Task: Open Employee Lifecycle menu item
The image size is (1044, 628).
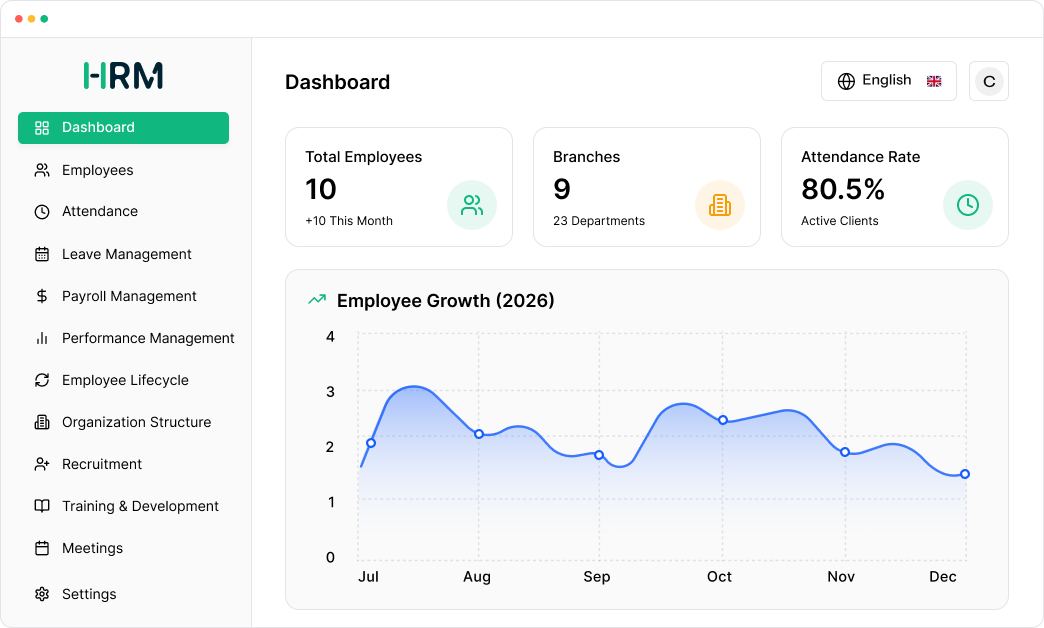Action: point(123,380)
